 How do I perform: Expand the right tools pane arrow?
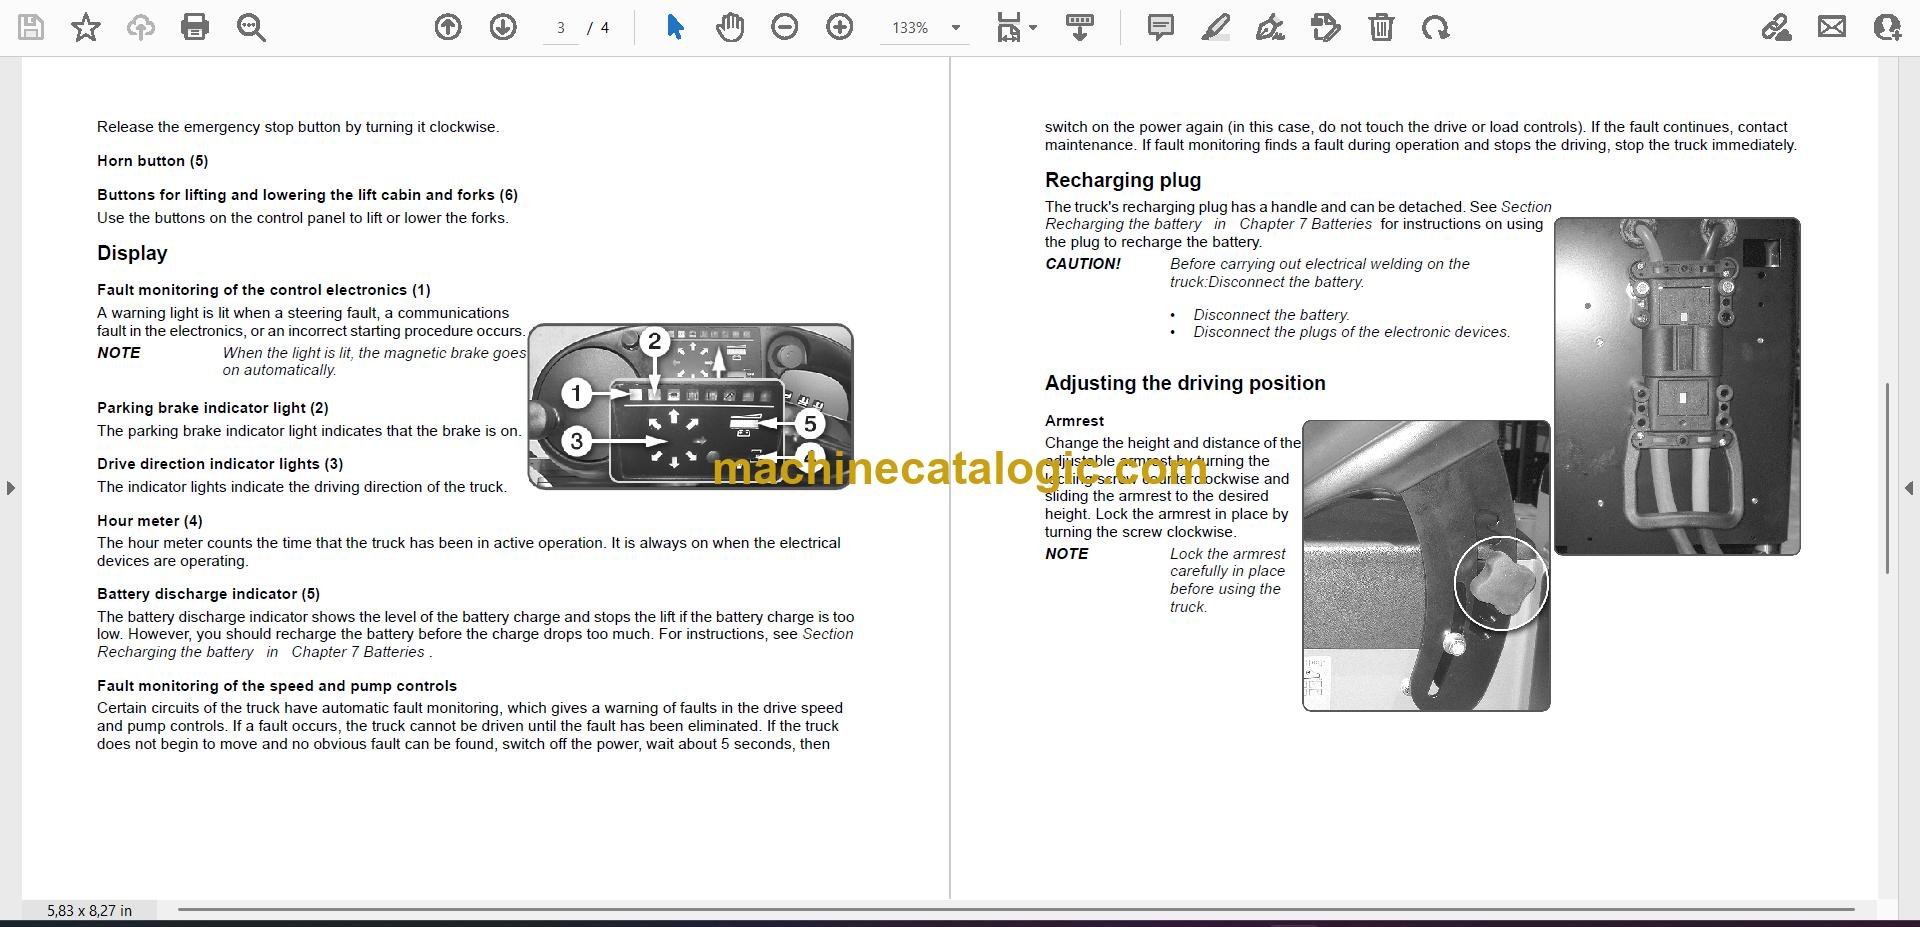coord(1909,488)
